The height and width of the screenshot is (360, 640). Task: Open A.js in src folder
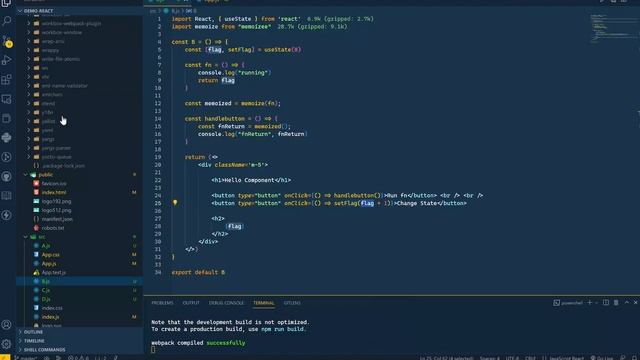80,246
